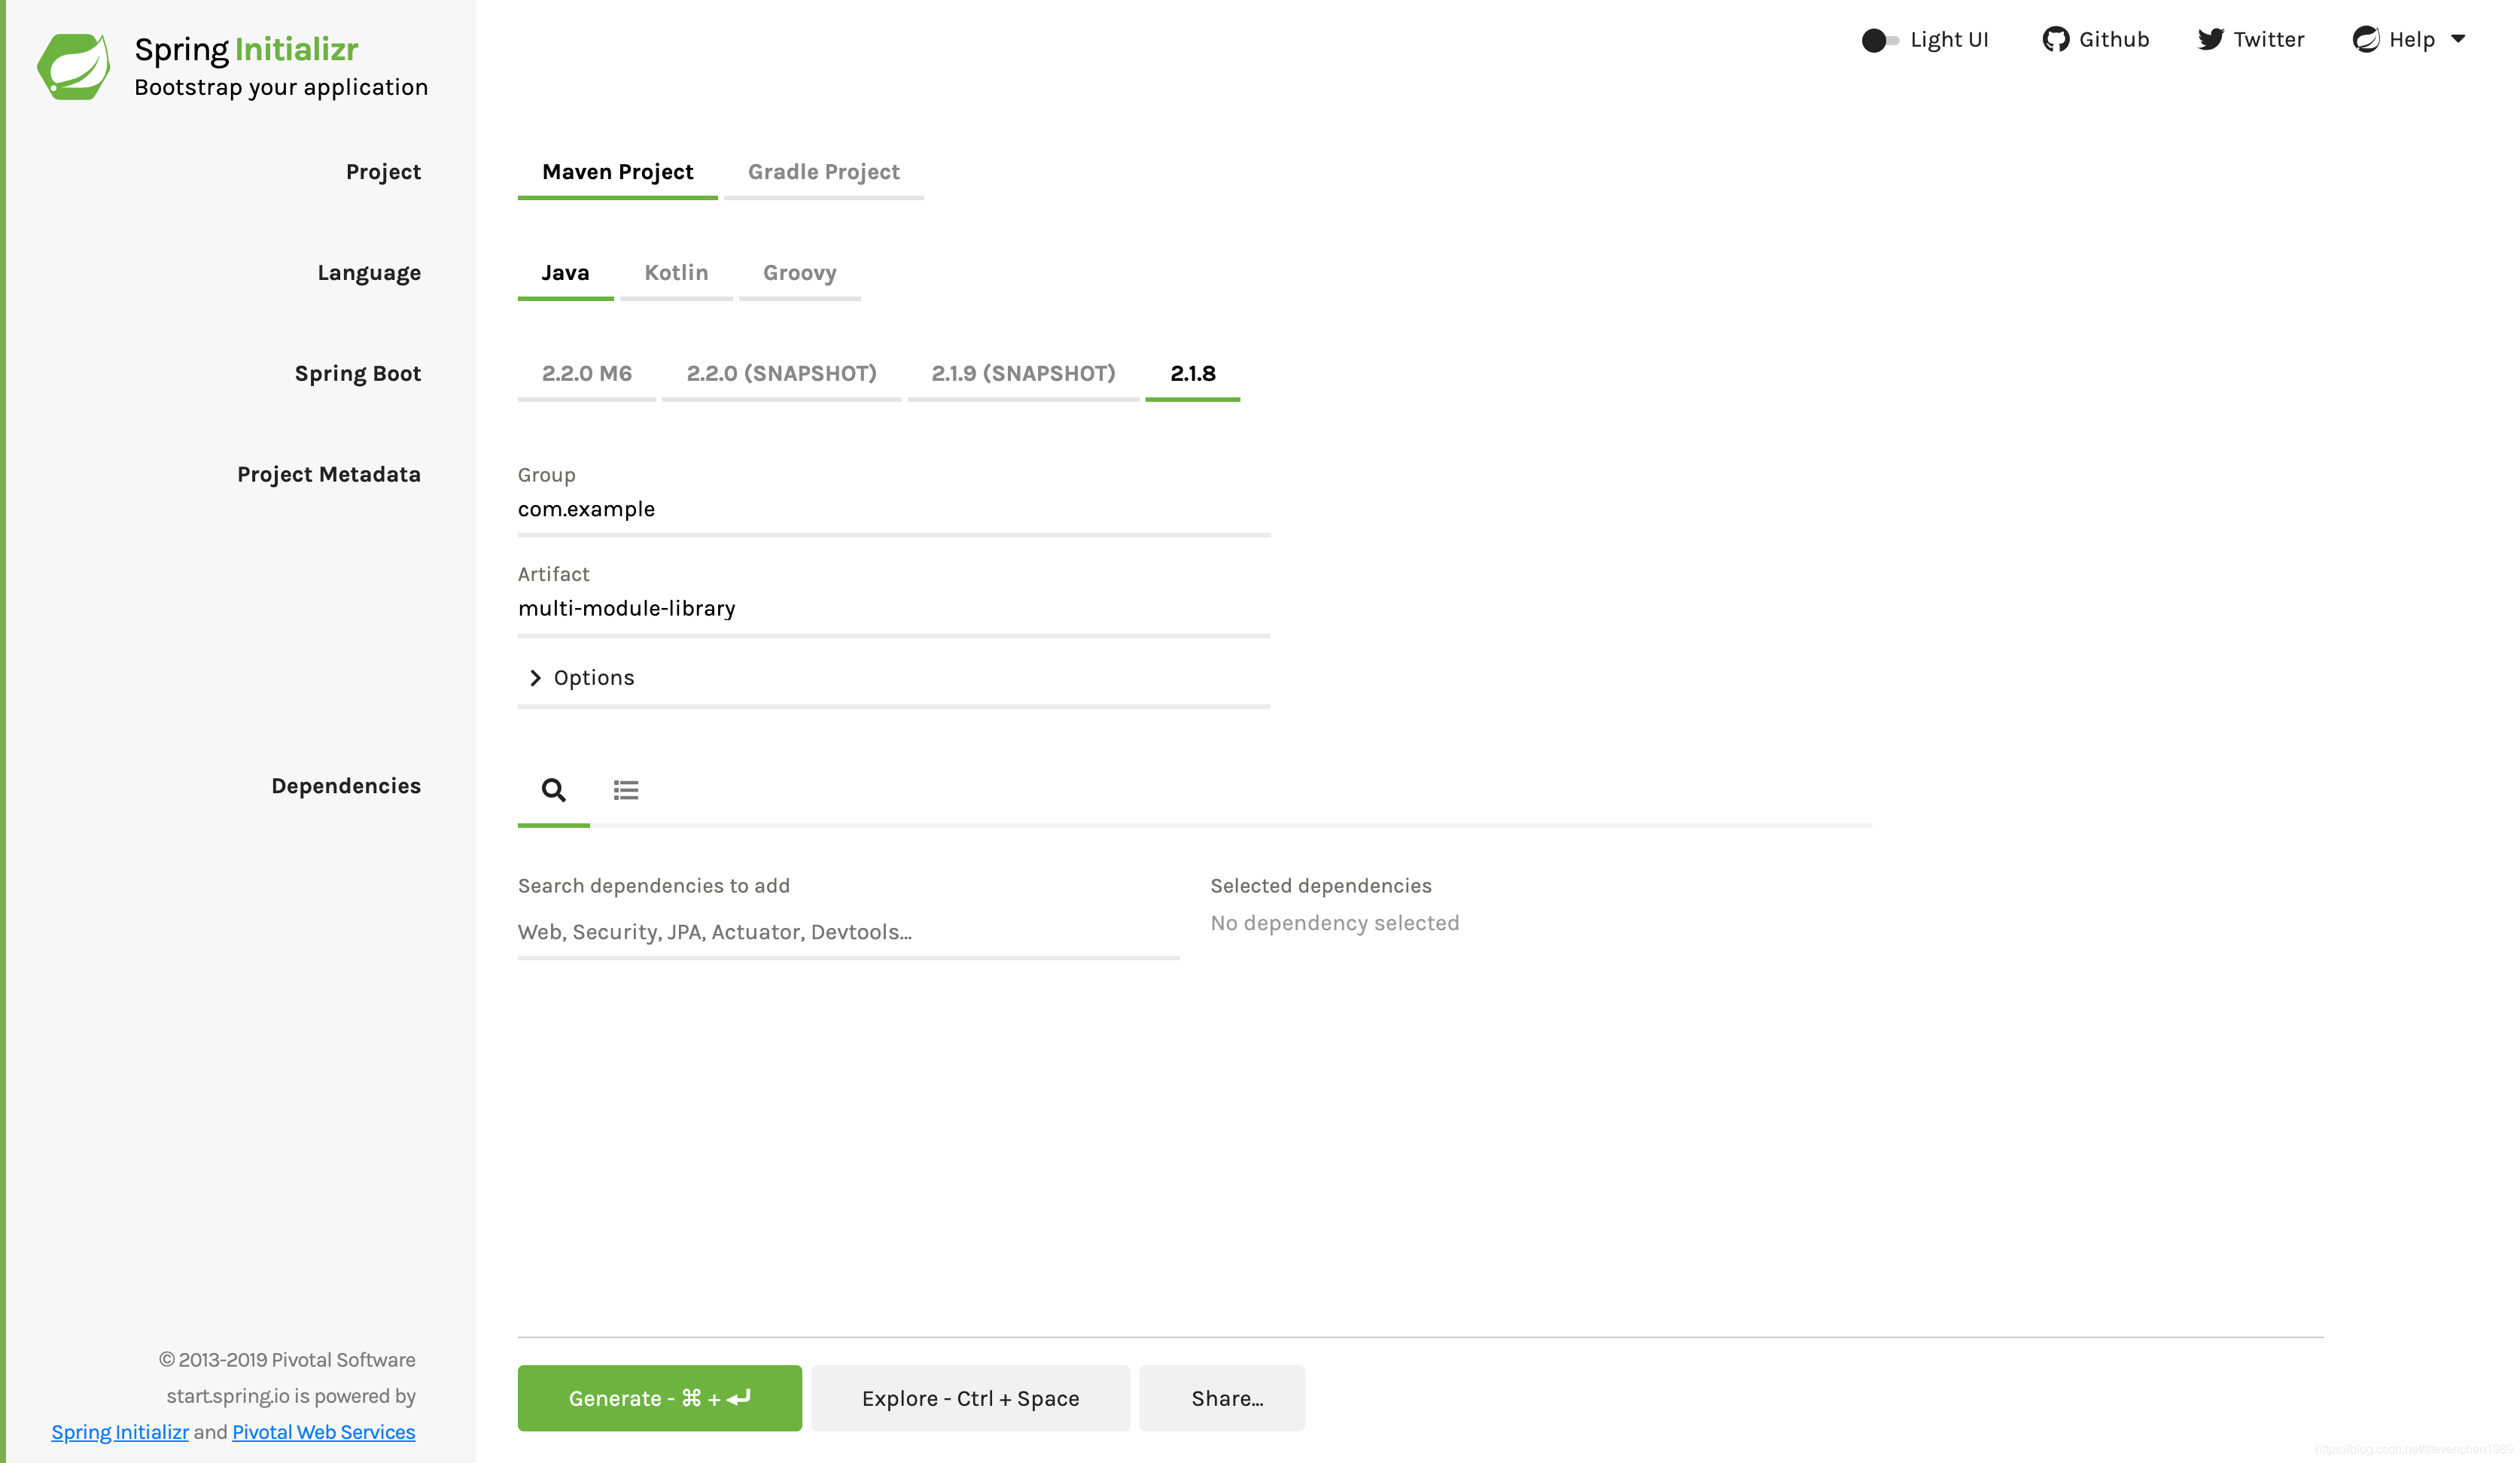Click the search dependencies icon
The height and width of the screenshot is (1463, 2520).
tap(554, 789)
